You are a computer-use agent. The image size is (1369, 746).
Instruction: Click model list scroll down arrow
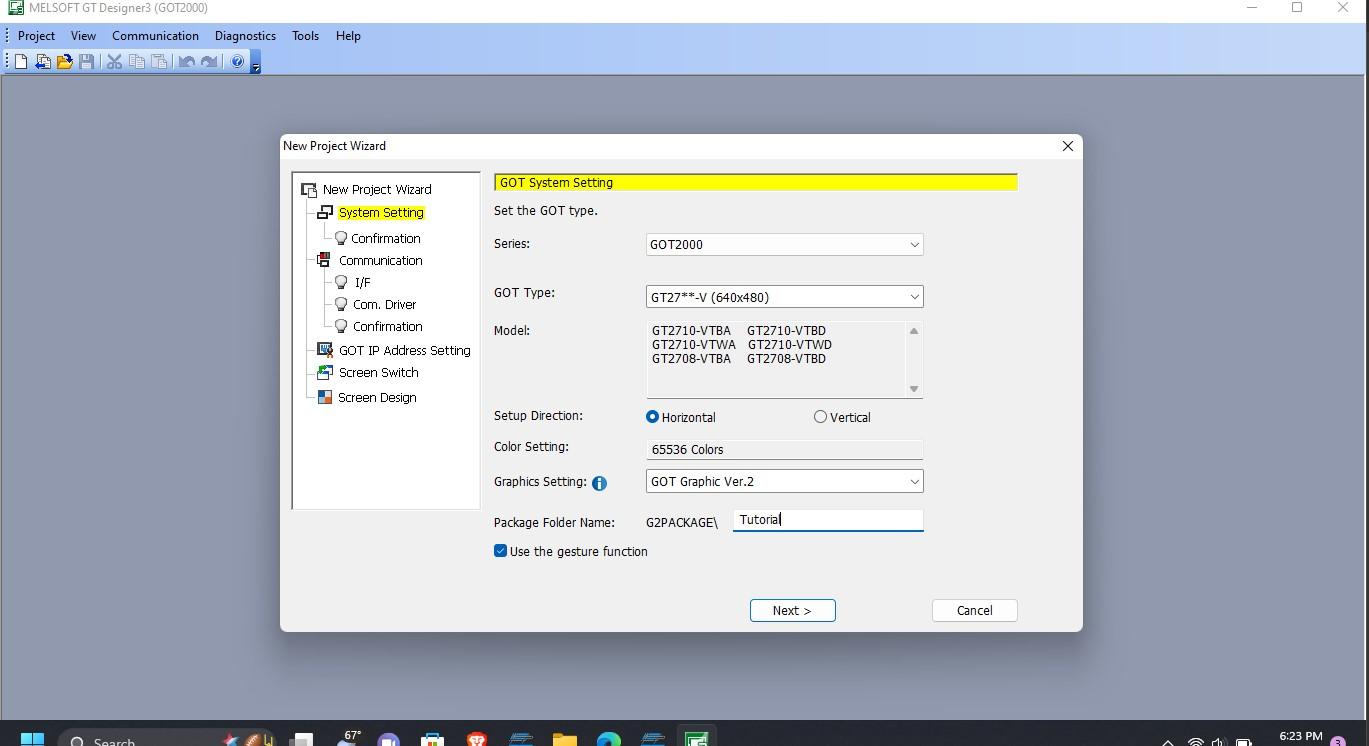pyautogui.click(x=913, y=389)
